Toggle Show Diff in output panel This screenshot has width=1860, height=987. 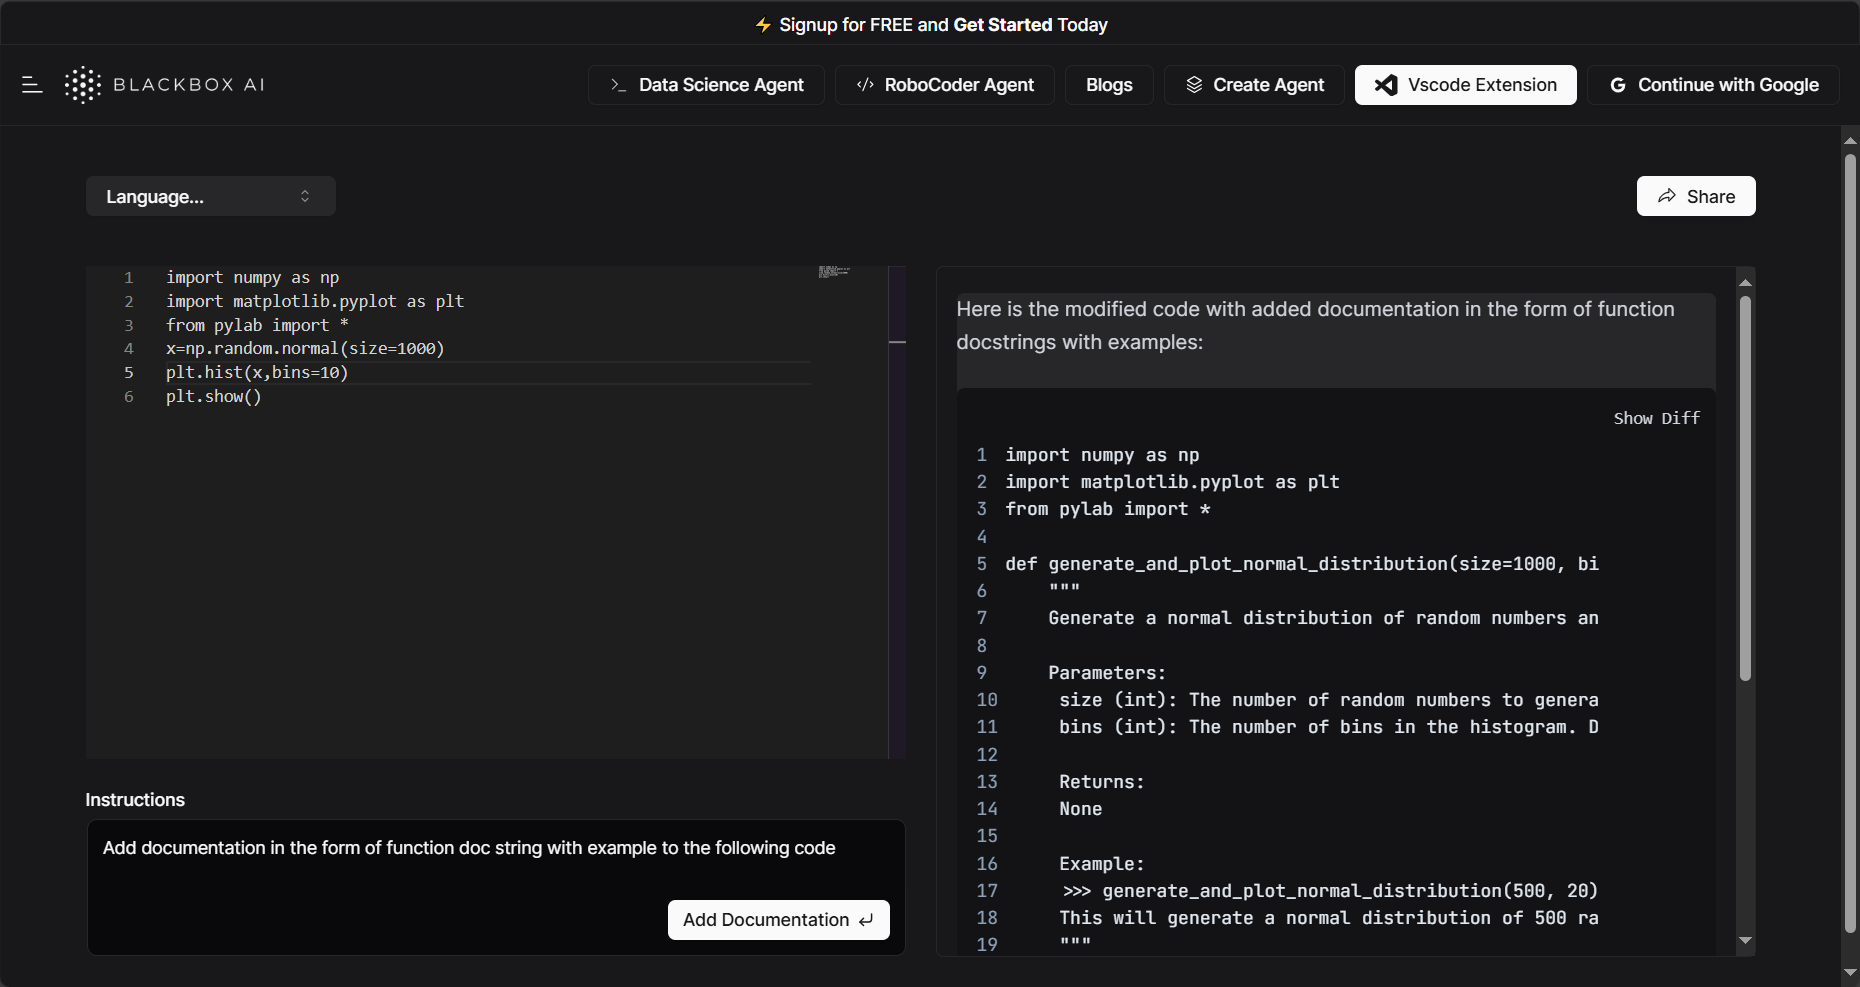pyautogui.click(x=1656, y=418)
